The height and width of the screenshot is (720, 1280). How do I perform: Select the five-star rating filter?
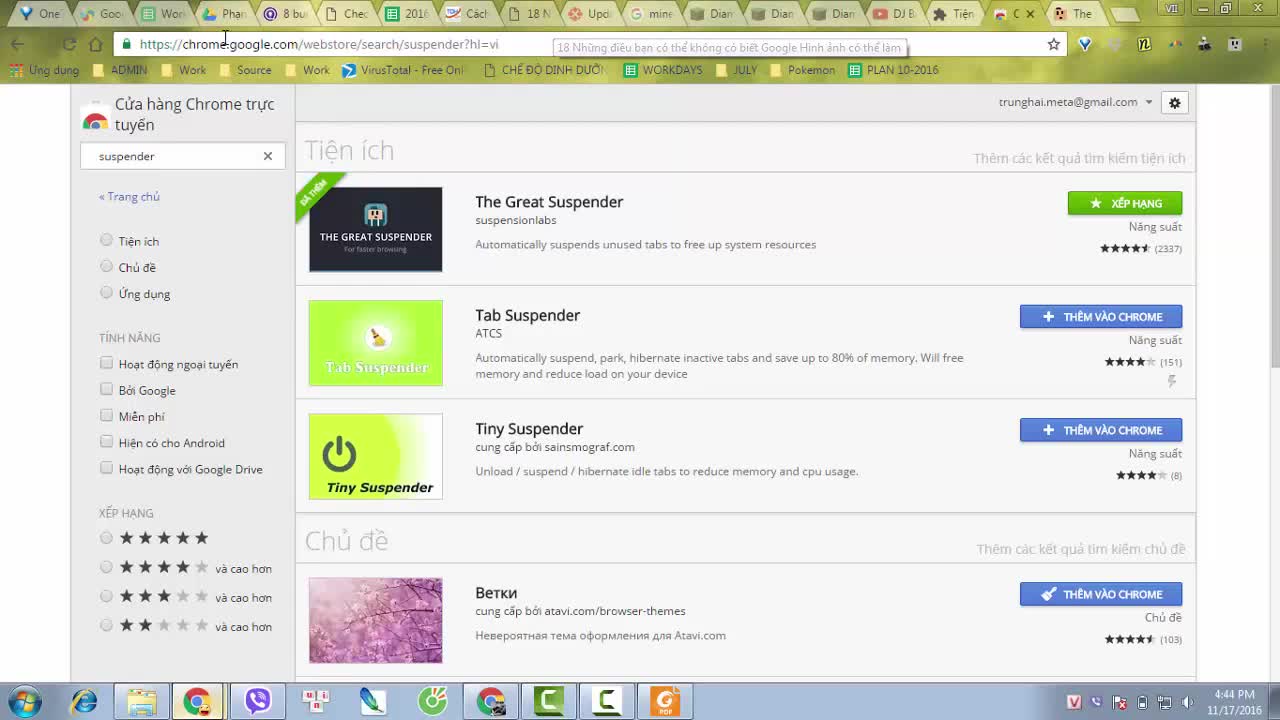pyautogui.click(x=106, y=538)
